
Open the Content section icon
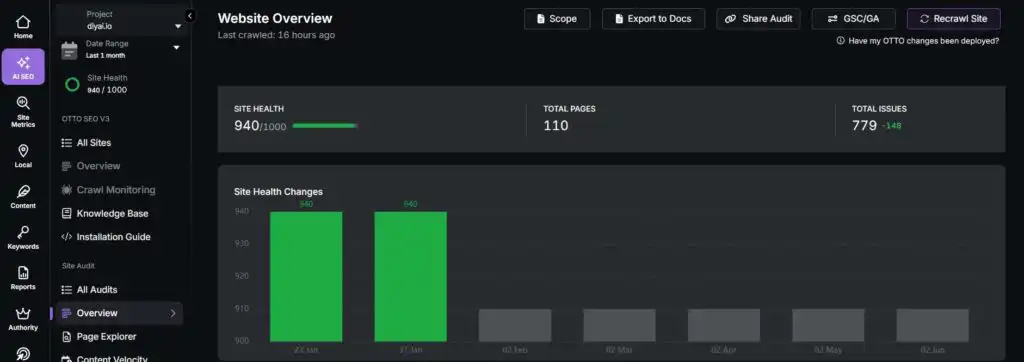pyautogui.click(x=23, y=197)
